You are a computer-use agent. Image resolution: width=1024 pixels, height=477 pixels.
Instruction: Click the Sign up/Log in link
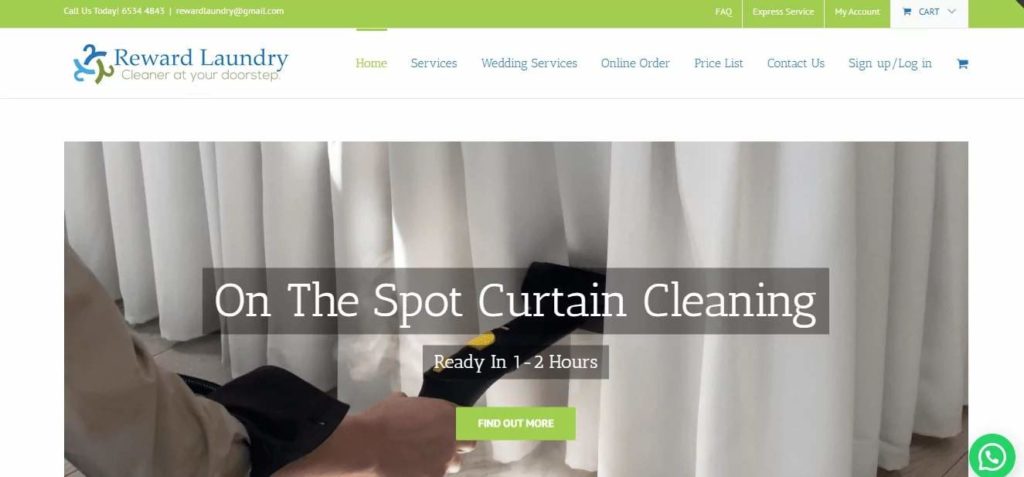890,63
